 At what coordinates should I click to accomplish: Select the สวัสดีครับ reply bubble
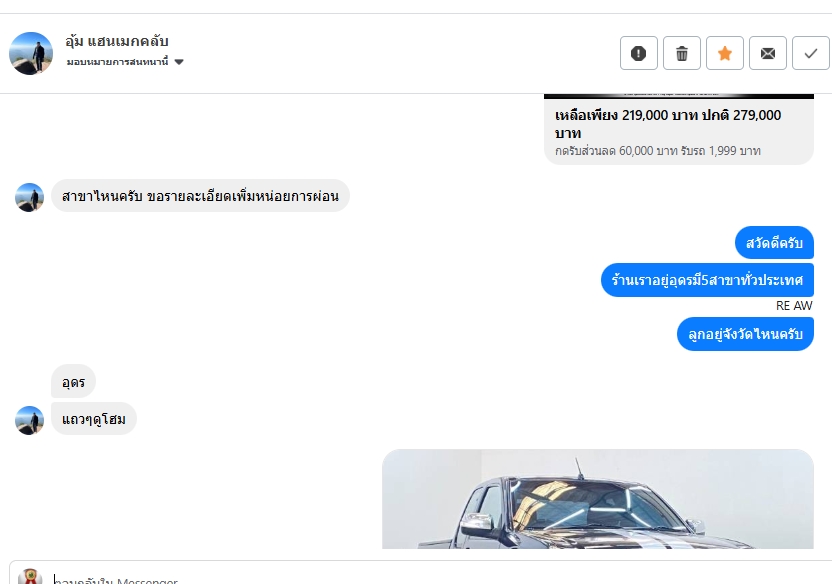[774, 243]
